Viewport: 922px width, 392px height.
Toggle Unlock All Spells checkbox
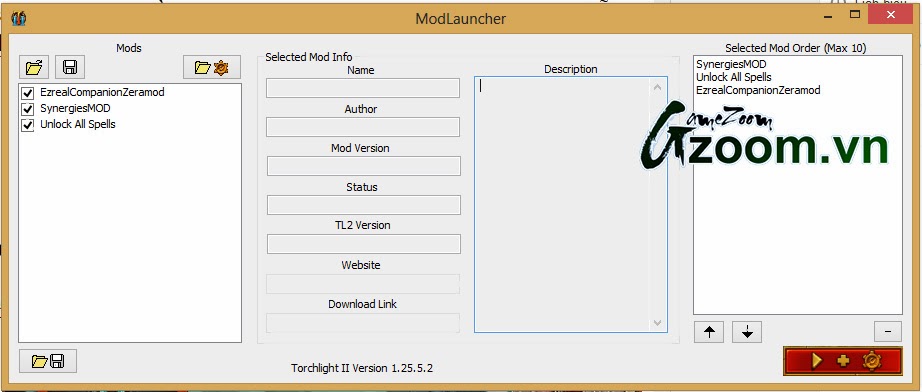[27, 125]
